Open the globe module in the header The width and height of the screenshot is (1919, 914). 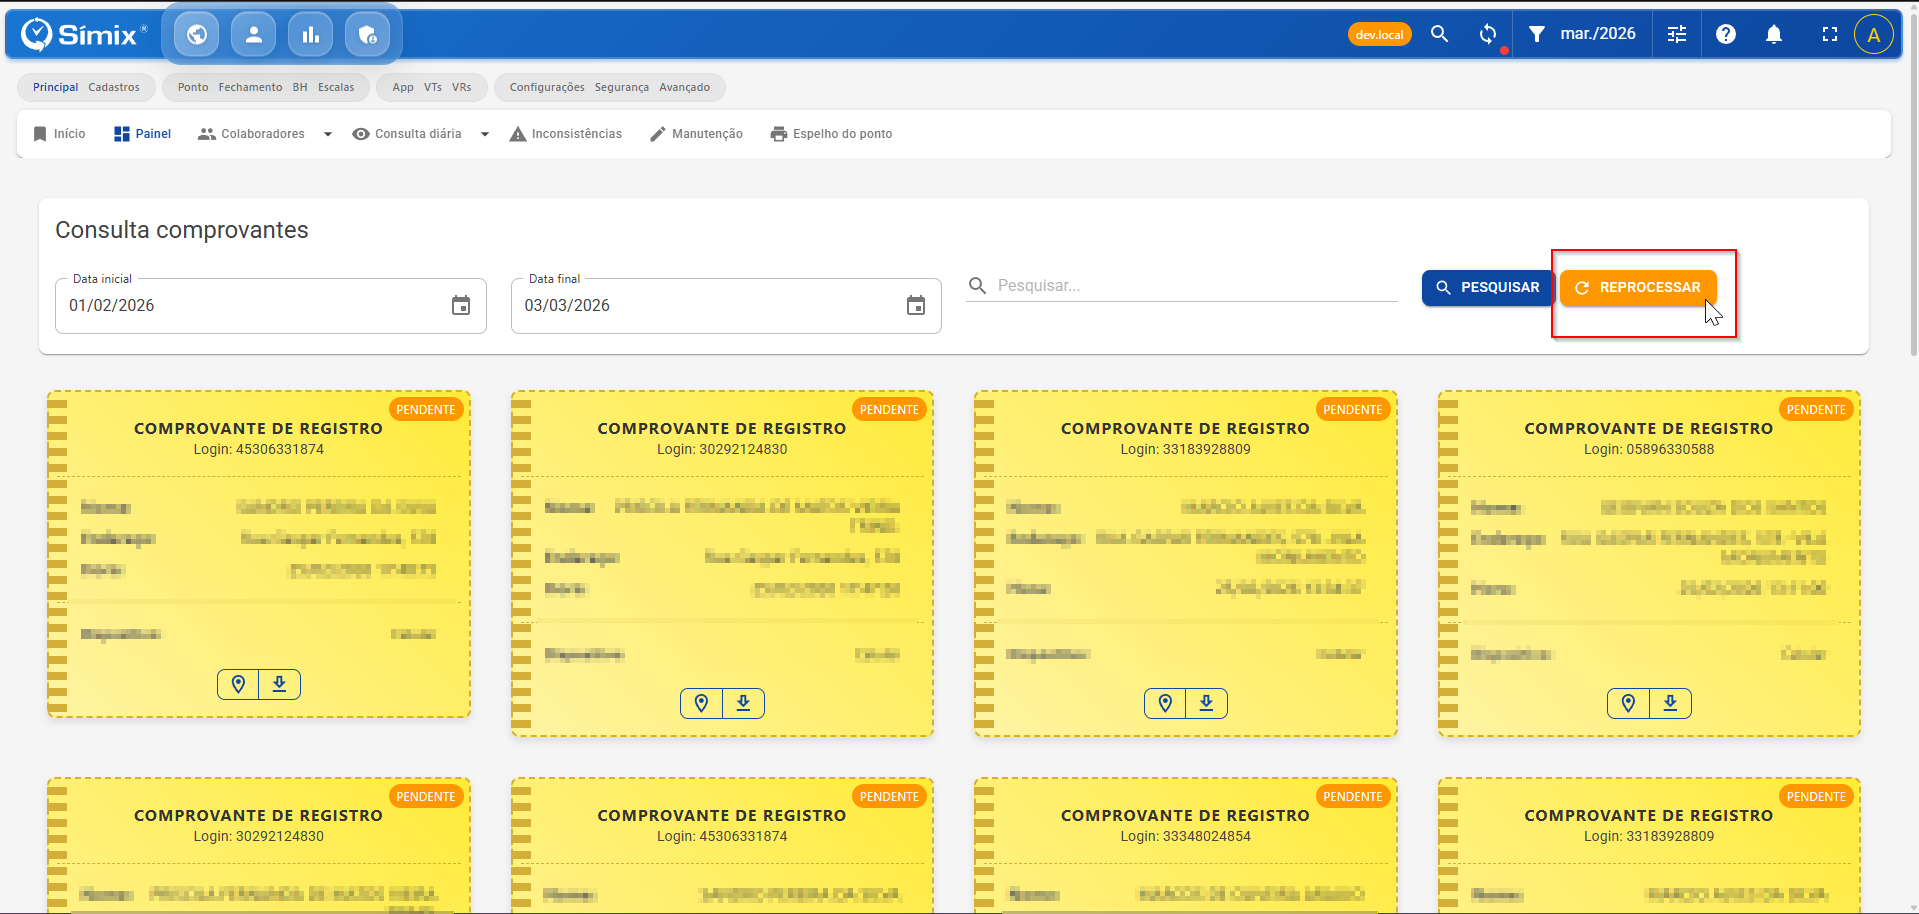[197, 35]
